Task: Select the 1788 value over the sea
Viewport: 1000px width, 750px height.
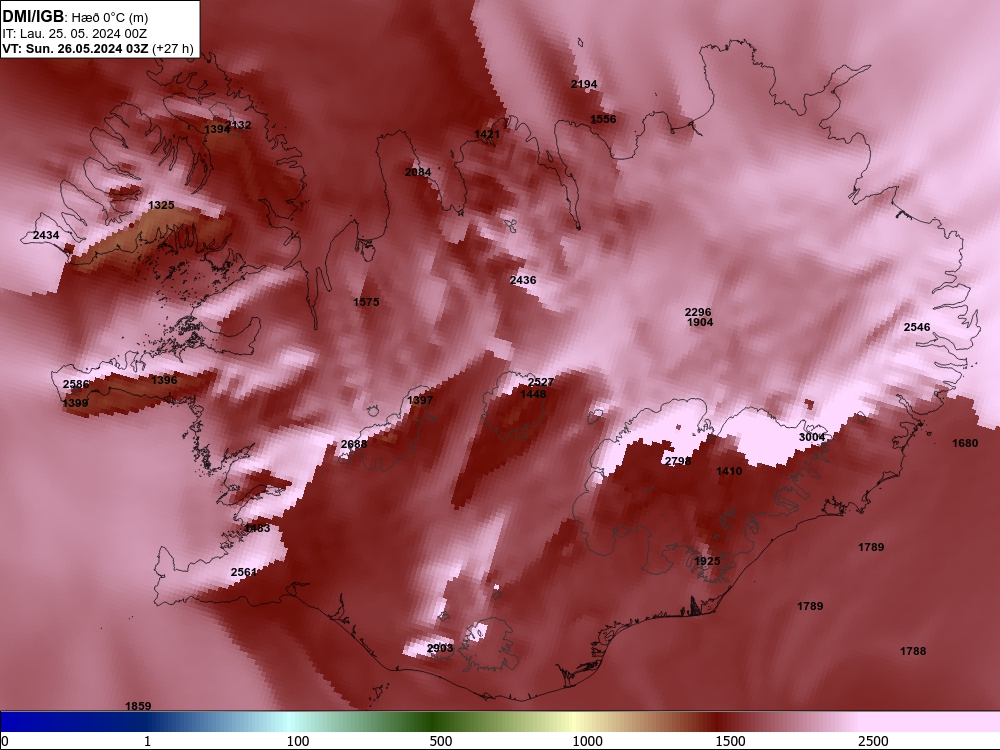Action: pos(913,651)
